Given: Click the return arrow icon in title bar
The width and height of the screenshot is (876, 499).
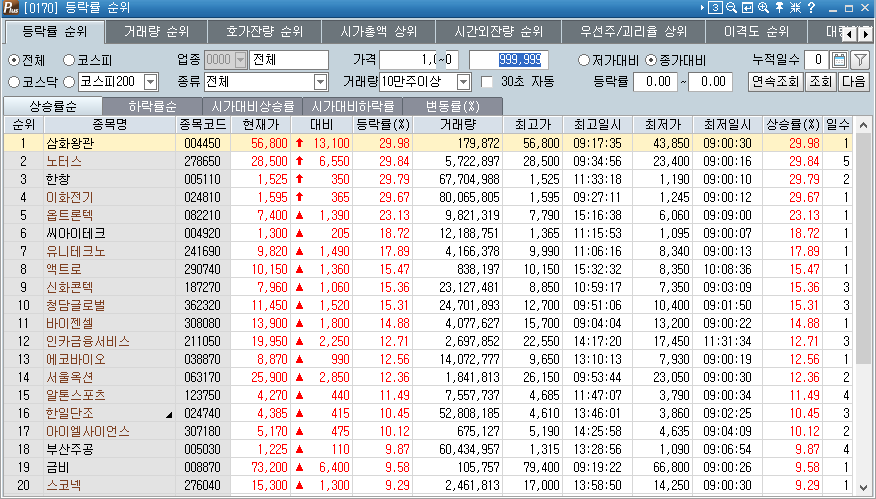Looking at the screenshot, I should point(748,8).
